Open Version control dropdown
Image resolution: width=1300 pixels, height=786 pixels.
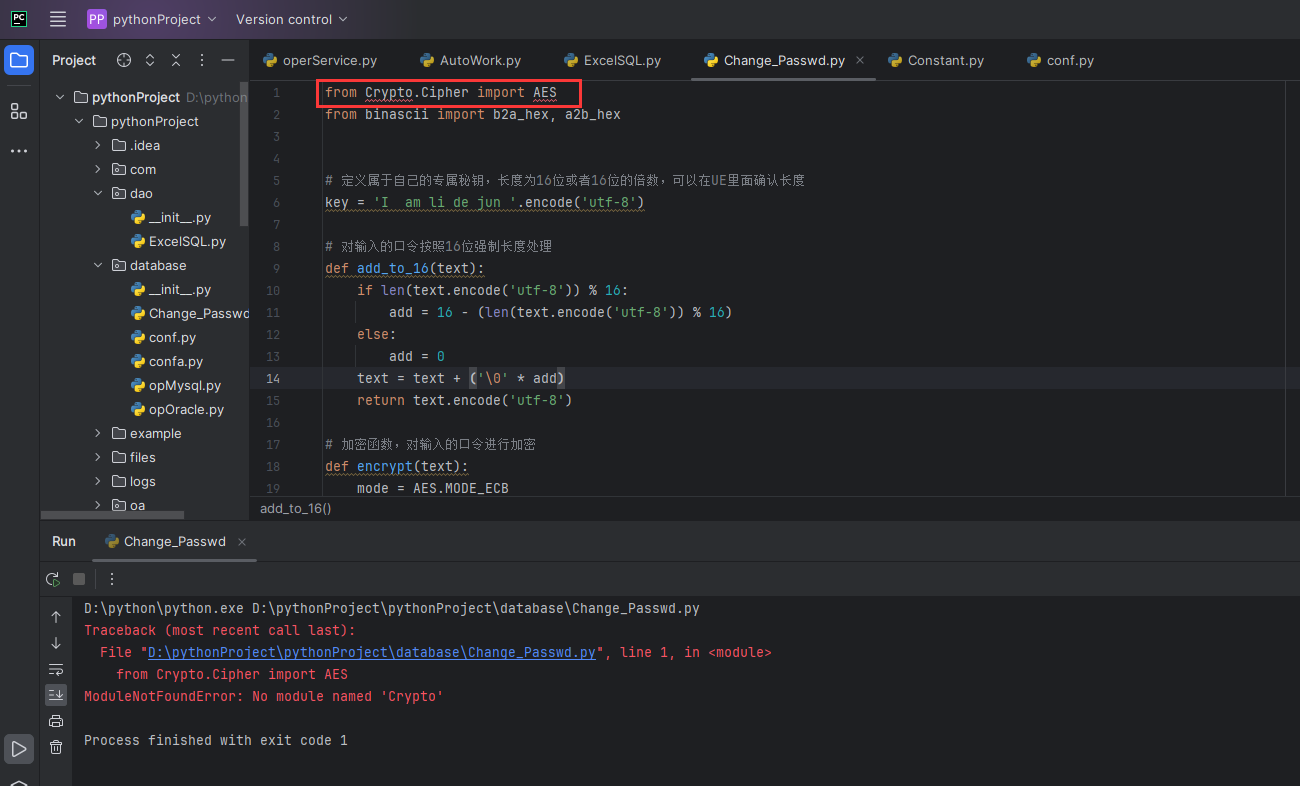pyautogui.click(x=292, y=19)
